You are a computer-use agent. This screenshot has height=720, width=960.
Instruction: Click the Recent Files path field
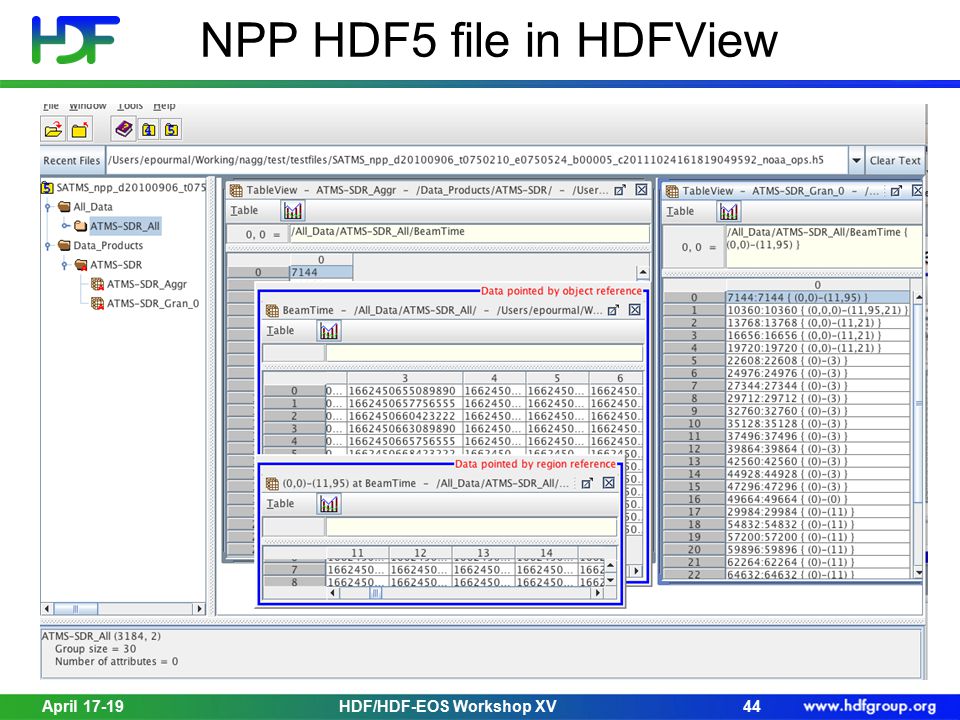point(476,160)
